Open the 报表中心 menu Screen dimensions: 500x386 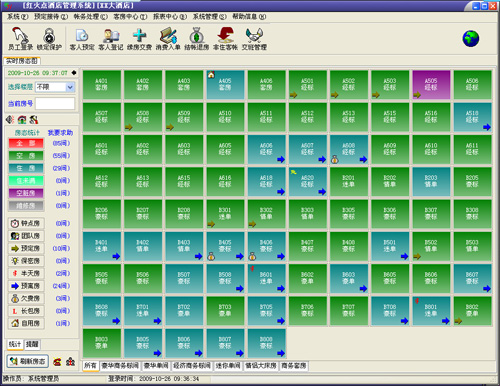pyautogui.click(x=170, y=16)
